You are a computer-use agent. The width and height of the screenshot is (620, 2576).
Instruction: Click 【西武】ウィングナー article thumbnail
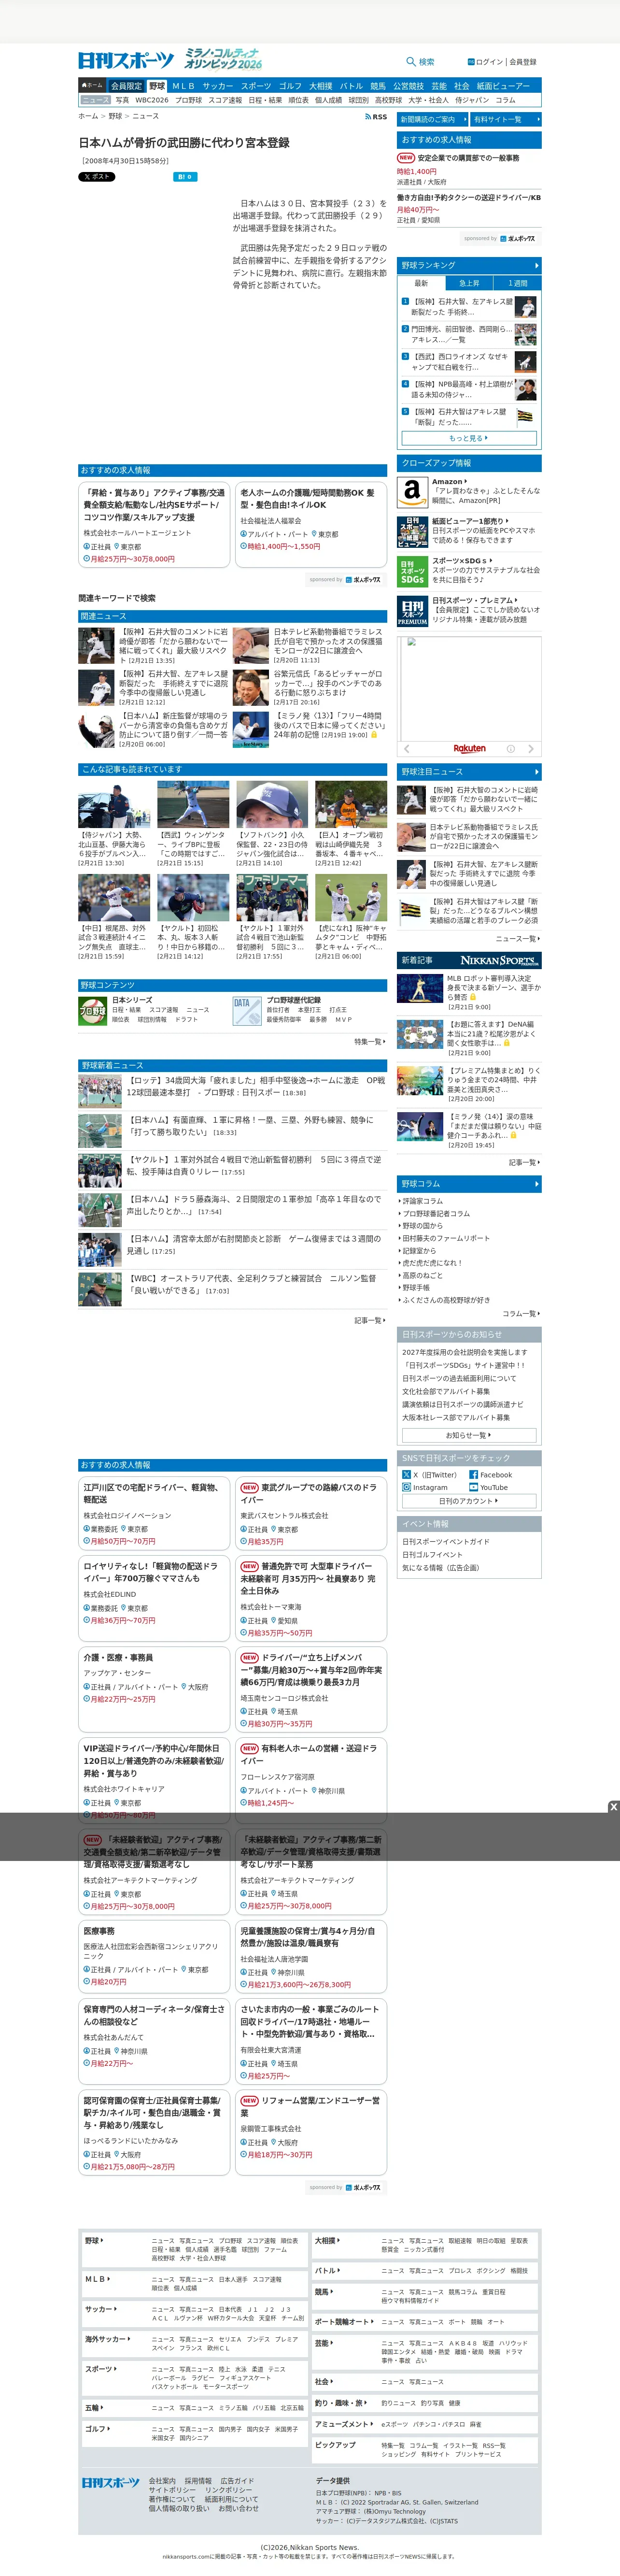point(193,804)
